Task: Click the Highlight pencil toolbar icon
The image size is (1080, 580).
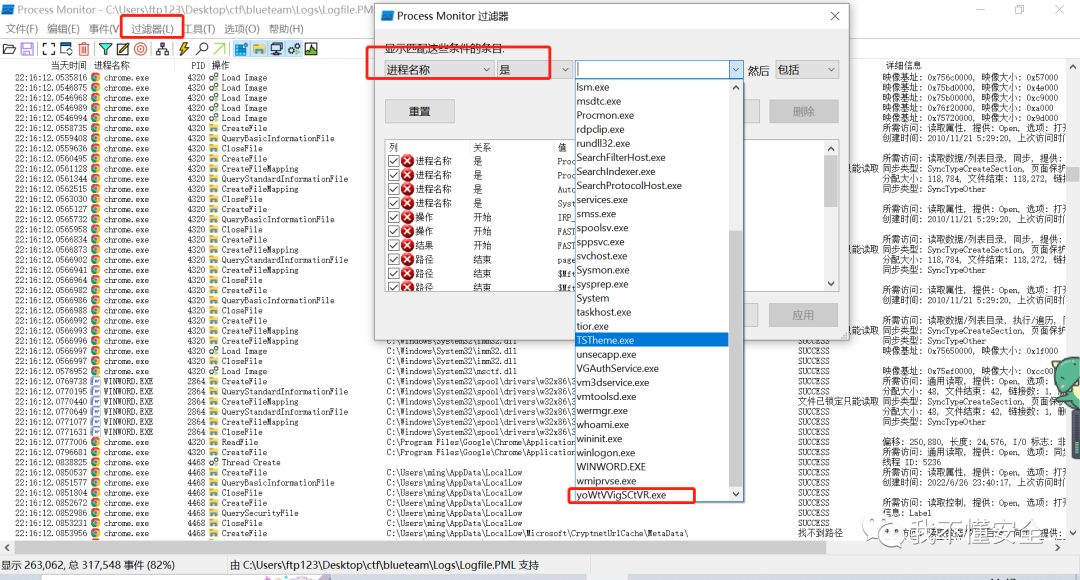Action: point(123,49)
